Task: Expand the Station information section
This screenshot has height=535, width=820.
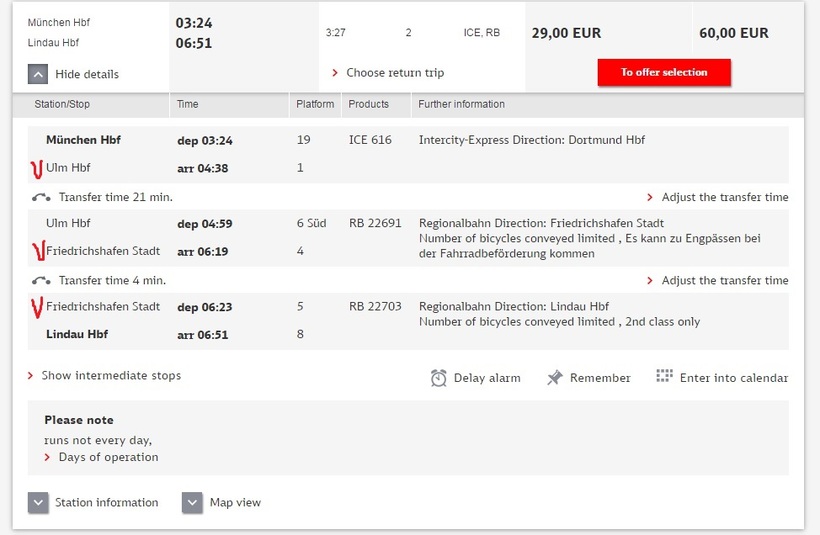Action: [106, 502]
